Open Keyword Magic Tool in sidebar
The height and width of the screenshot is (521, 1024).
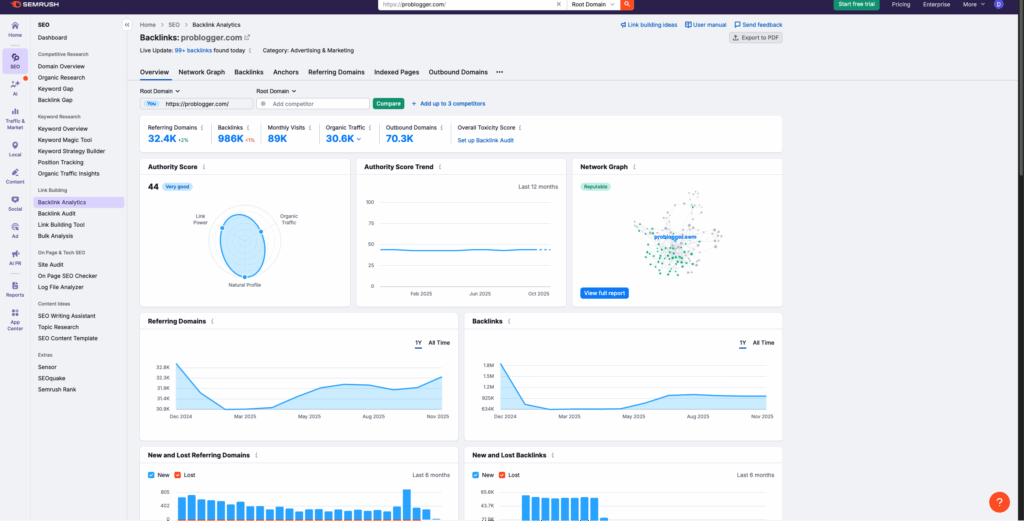click(65, 140)
